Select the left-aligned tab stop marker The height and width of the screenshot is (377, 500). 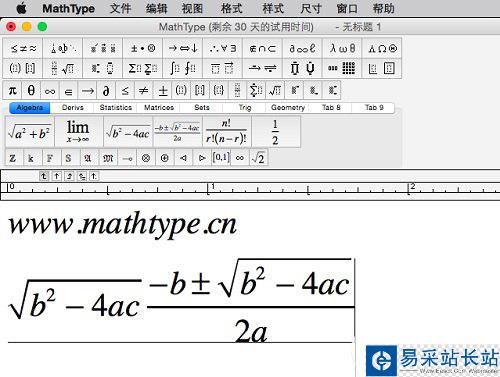pos(44,176)
